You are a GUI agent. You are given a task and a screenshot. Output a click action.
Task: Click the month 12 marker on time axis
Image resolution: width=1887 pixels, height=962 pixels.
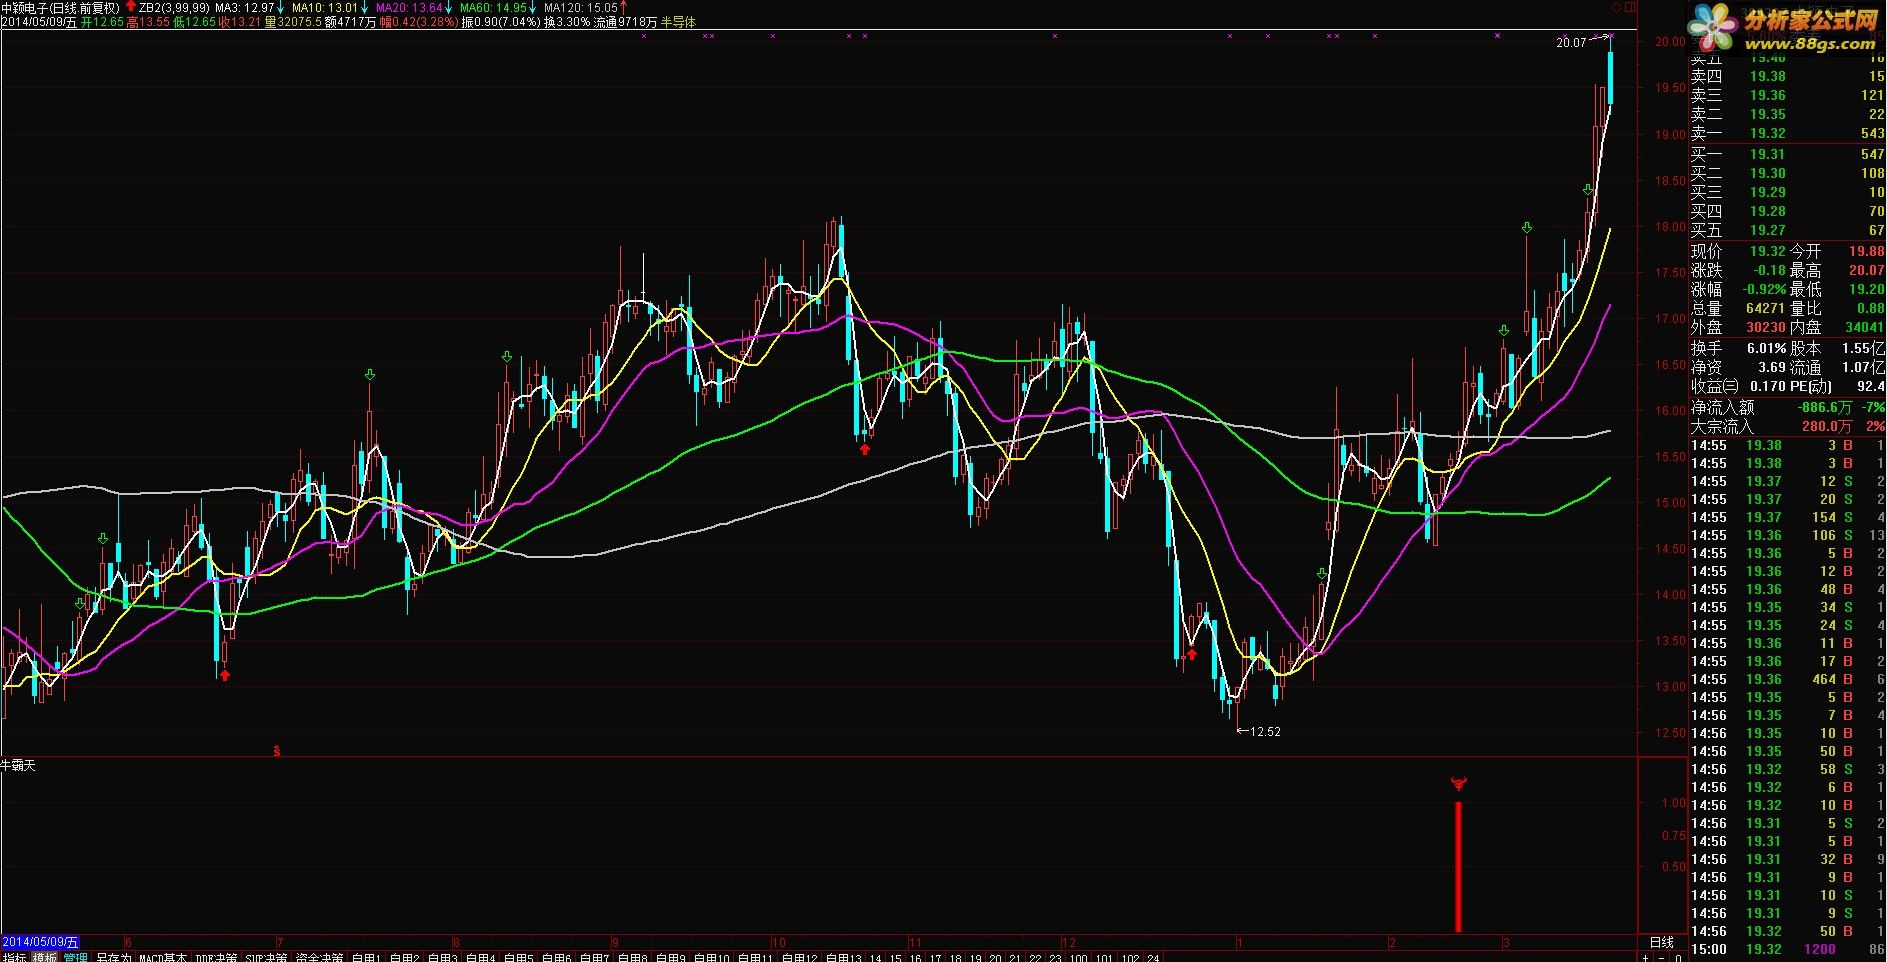(1069, 942)
